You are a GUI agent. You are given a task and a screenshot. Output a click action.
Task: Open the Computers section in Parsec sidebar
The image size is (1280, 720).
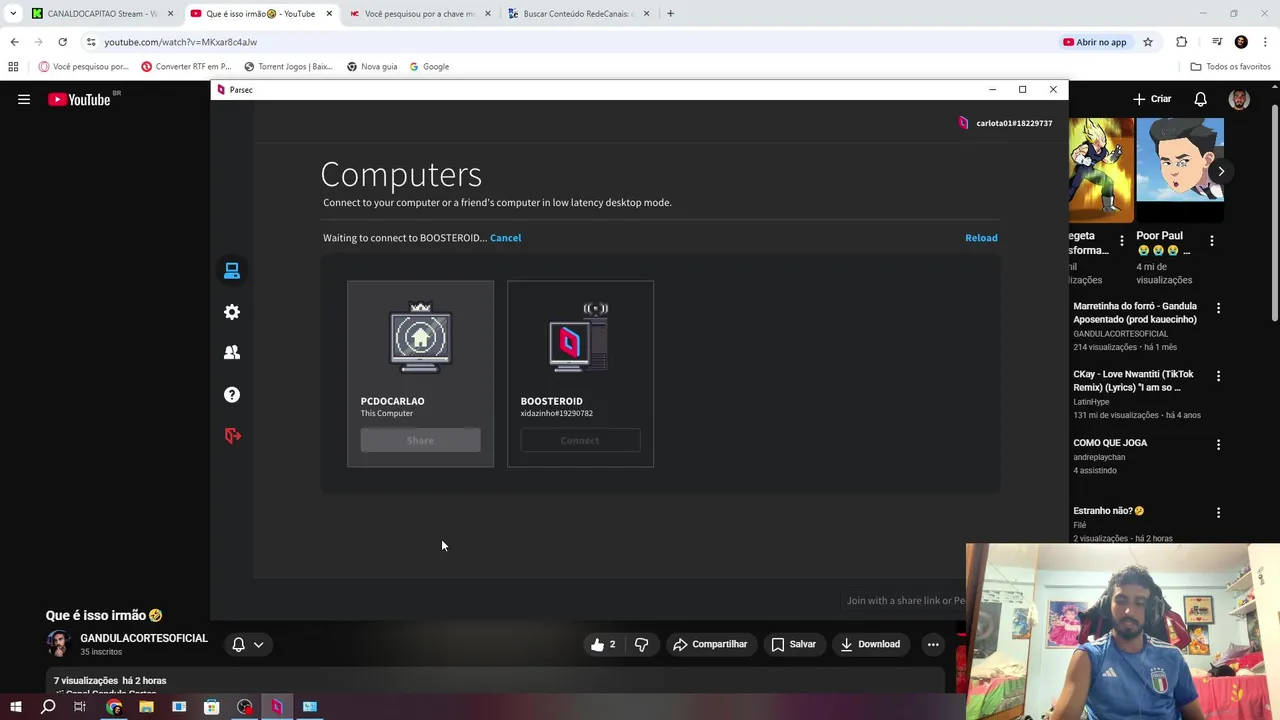coord(232,271)
